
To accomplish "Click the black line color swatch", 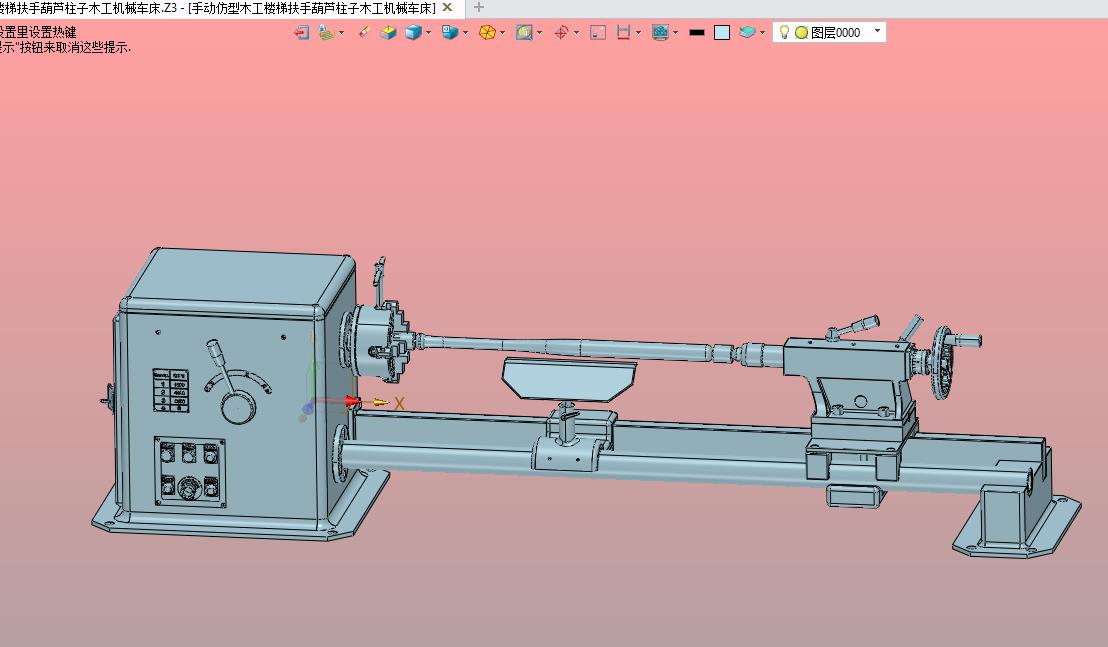I will (x=697, y=32).
